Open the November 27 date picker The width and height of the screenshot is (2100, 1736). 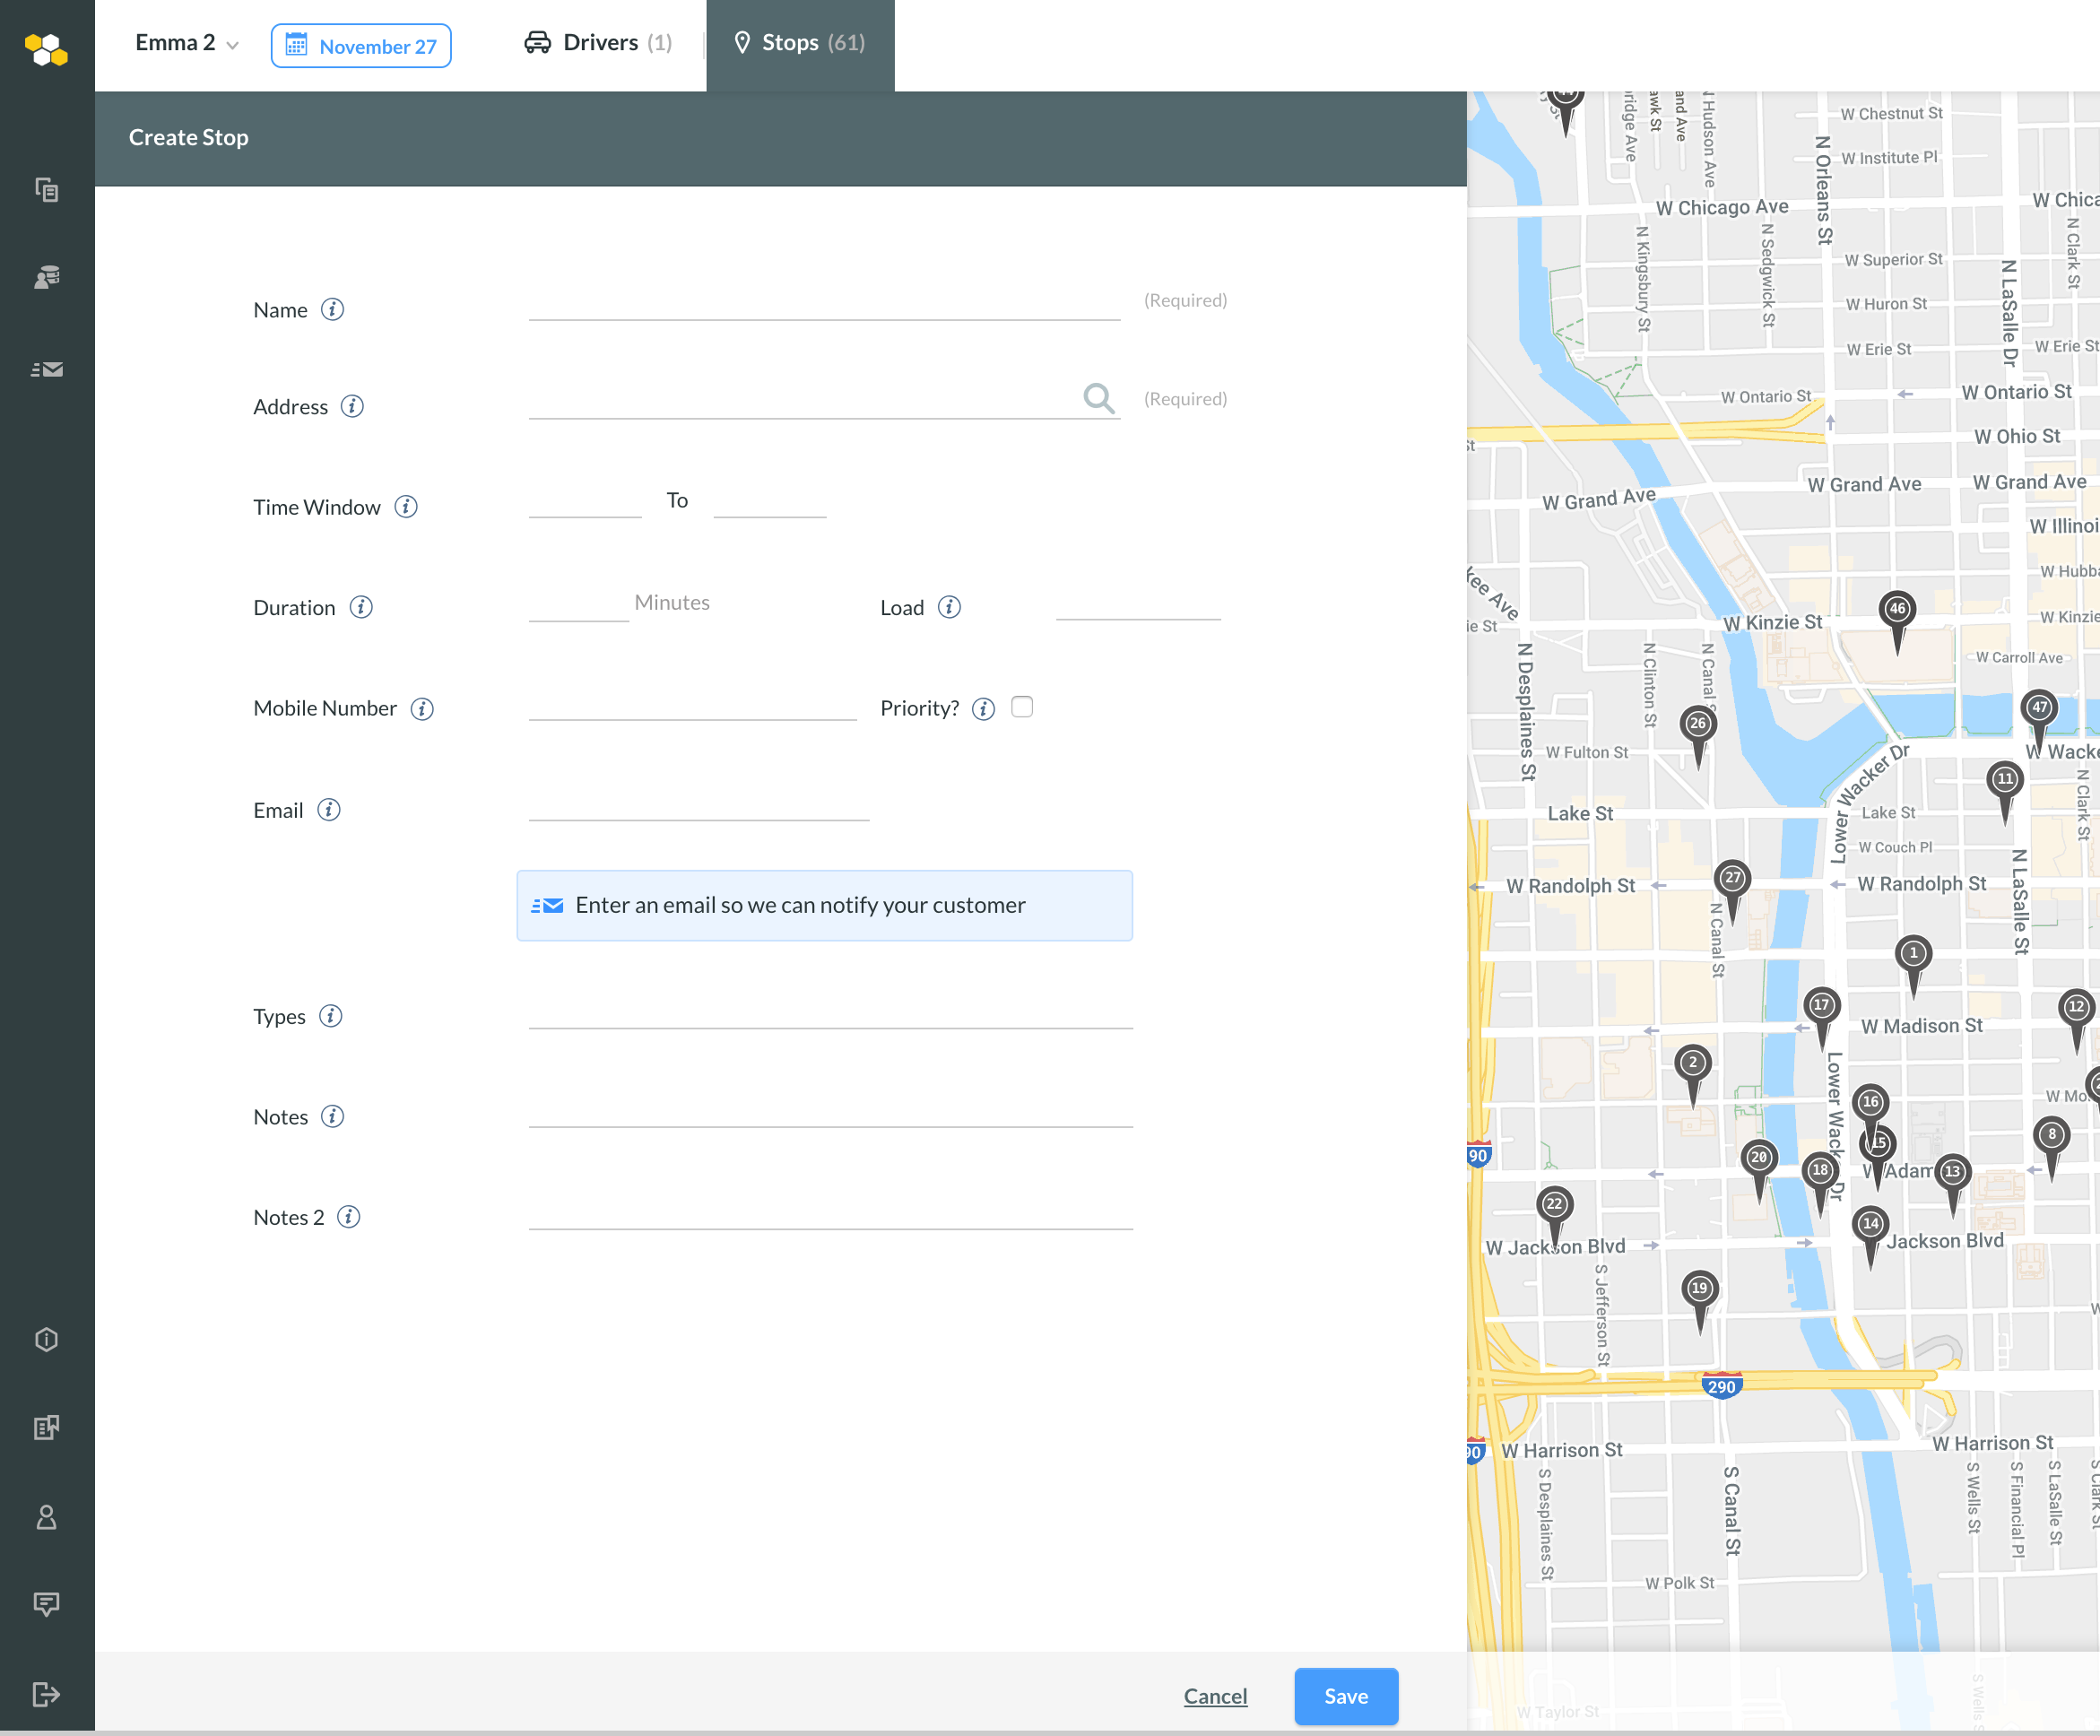pyautogui.click(x=361, y=46)
